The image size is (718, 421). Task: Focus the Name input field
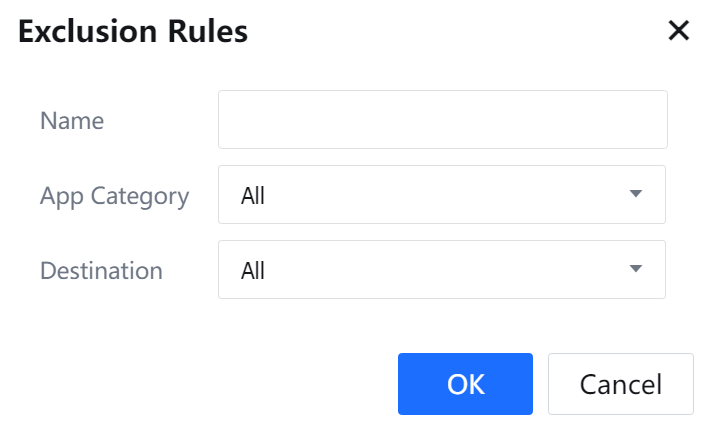point(442,120)
